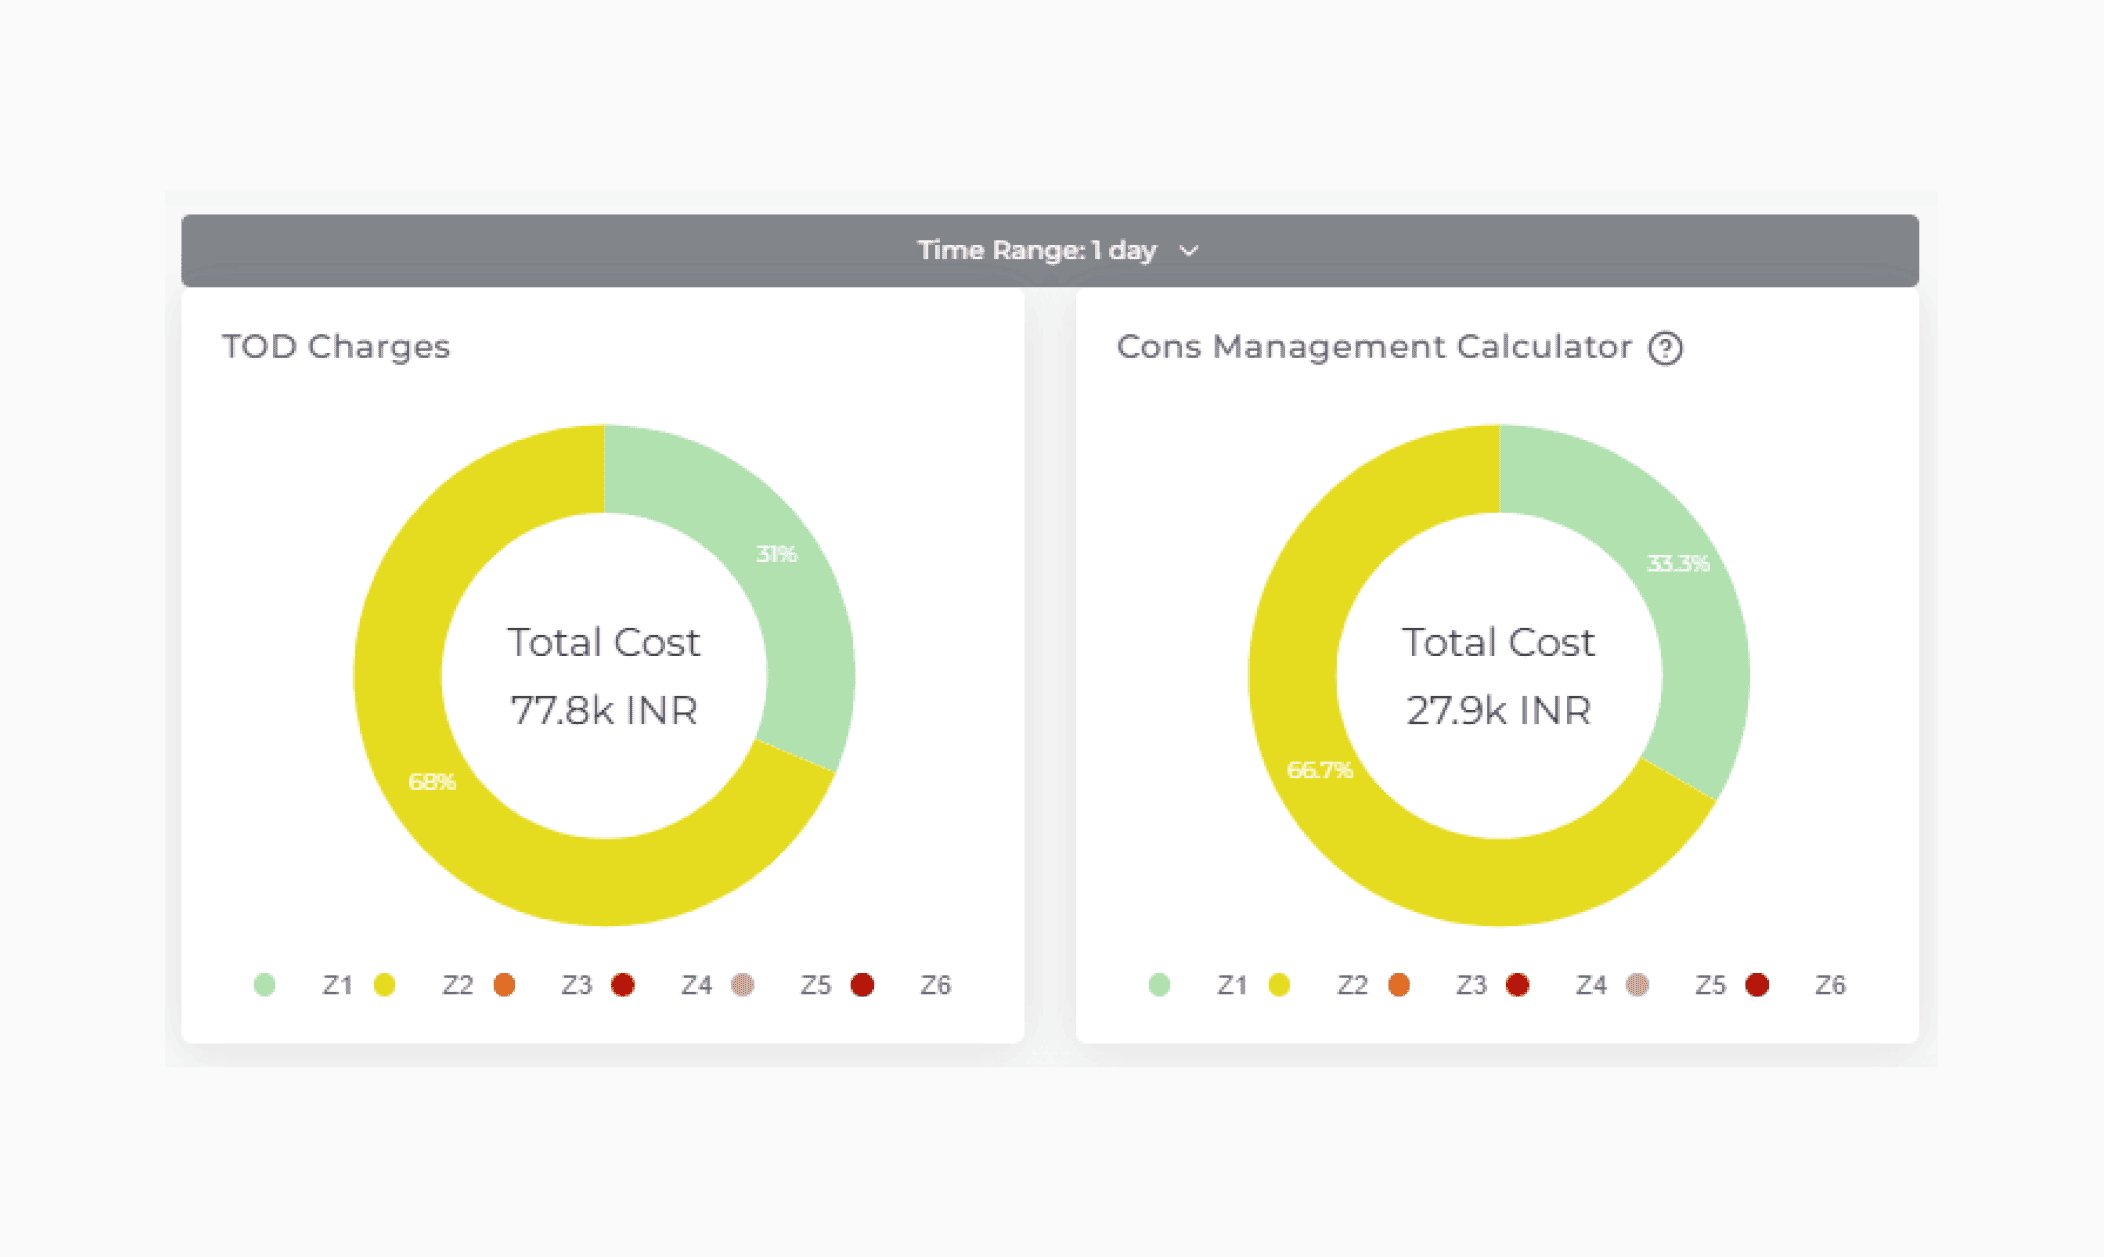
Task: Click Z4 label in Cons Management Calculator legend
Action: [1591, 985]
